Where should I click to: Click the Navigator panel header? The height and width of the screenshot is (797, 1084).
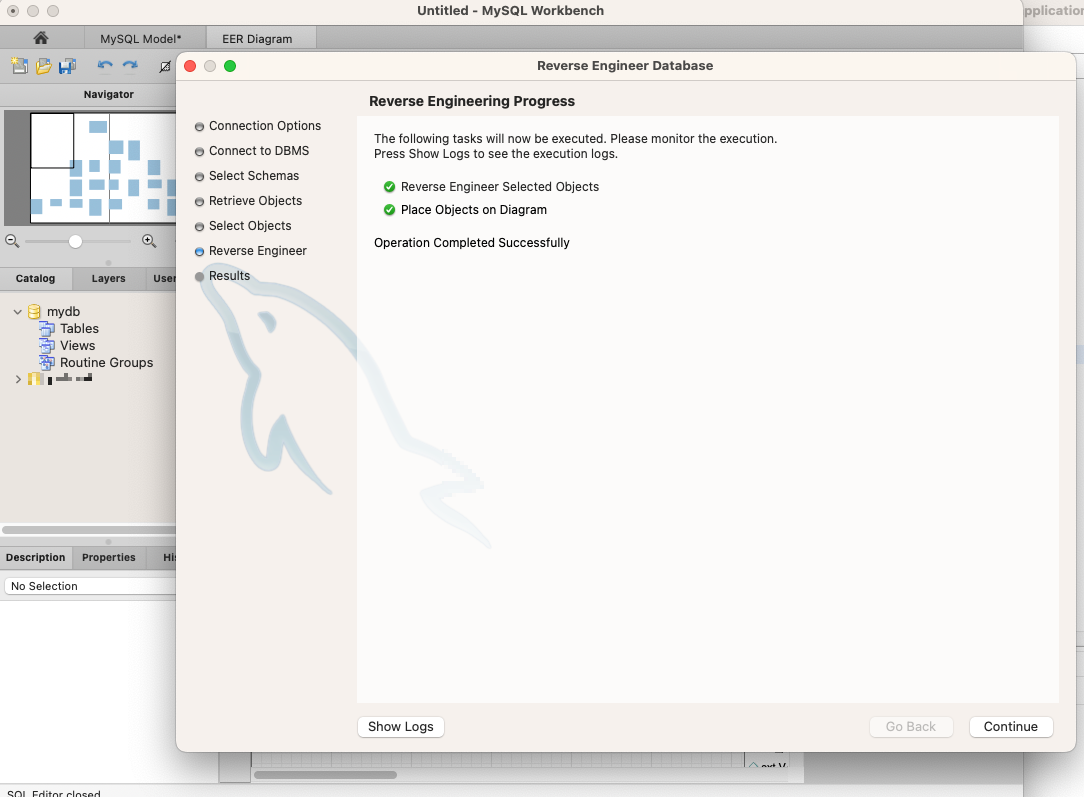[109, 94]
